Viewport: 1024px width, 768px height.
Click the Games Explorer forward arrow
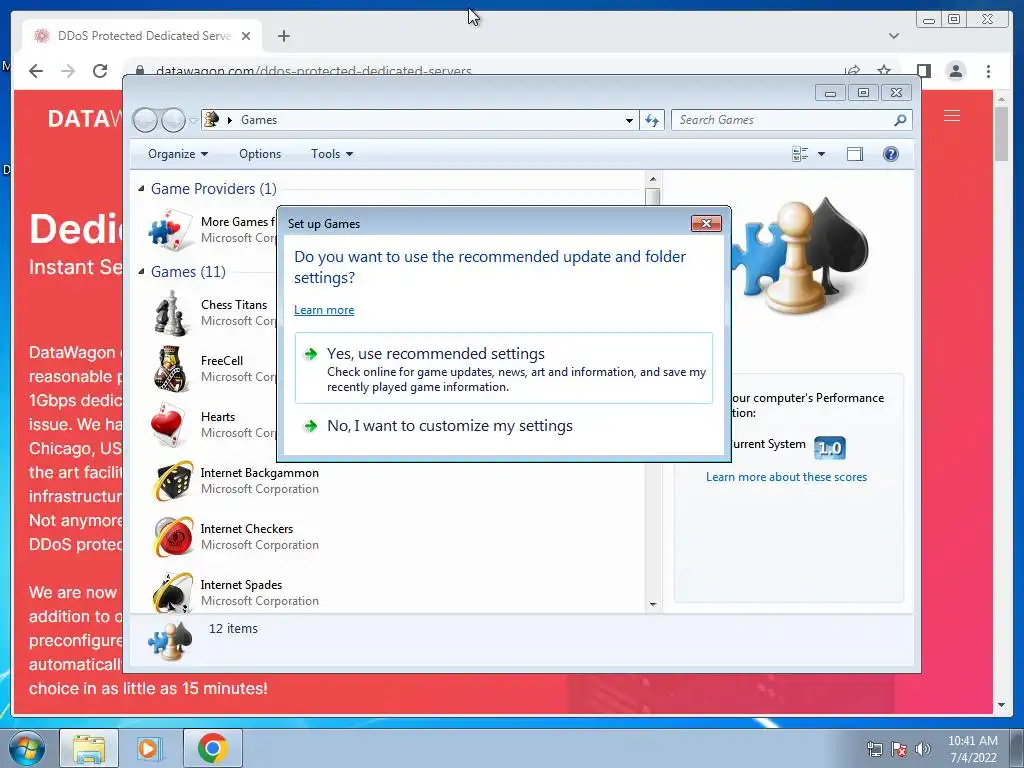(x=173, y=120)
